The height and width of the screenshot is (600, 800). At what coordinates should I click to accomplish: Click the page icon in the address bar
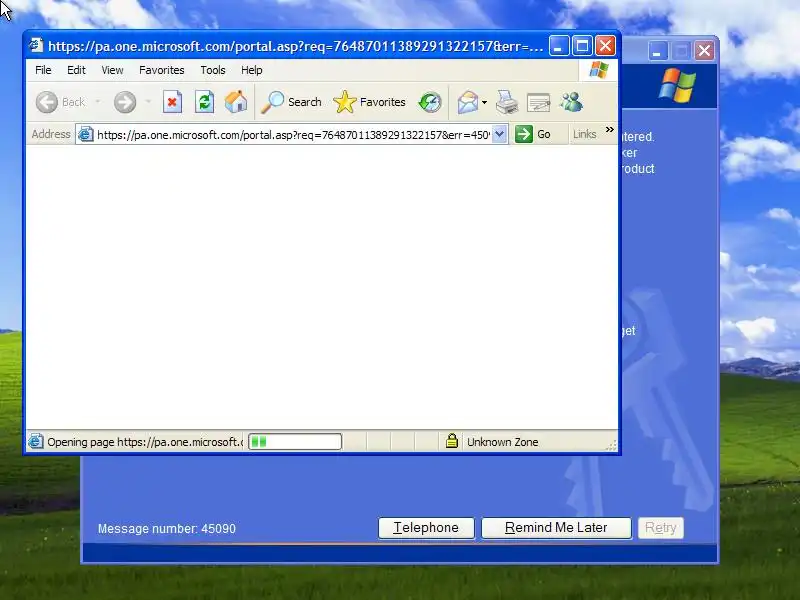click(86, 134)
